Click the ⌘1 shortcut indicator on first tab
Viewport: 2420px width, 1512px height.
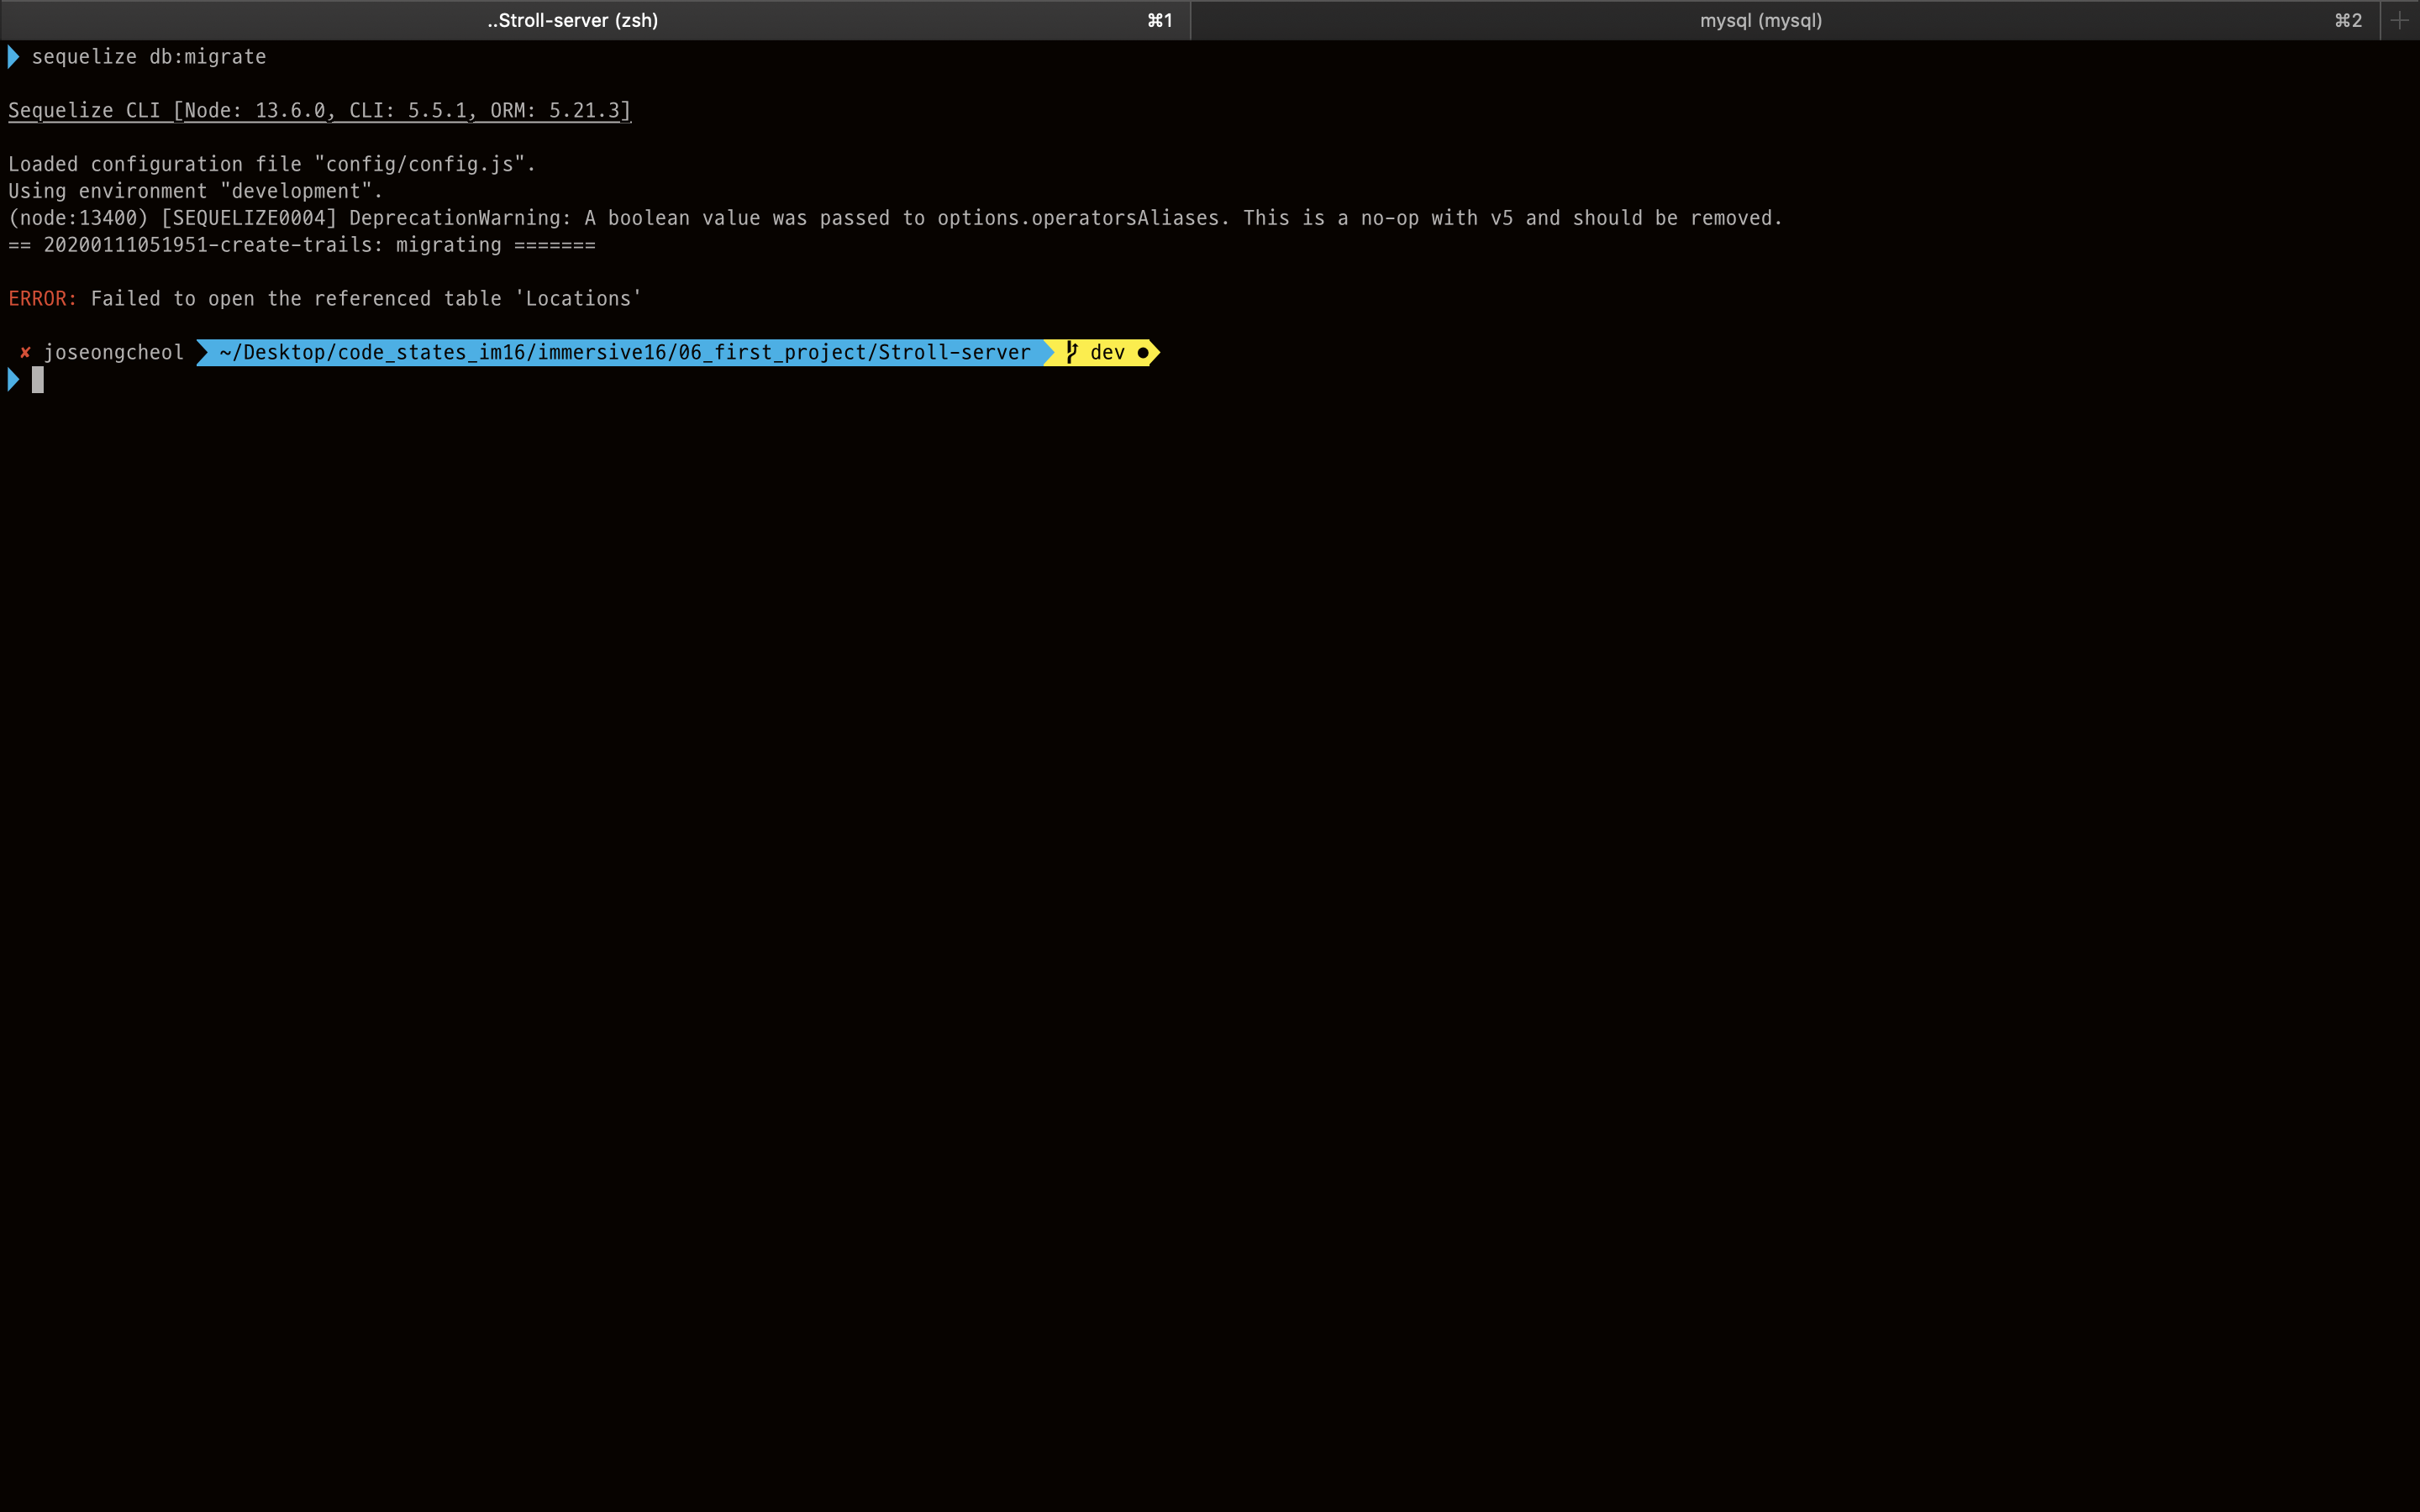coord(1159,20)
